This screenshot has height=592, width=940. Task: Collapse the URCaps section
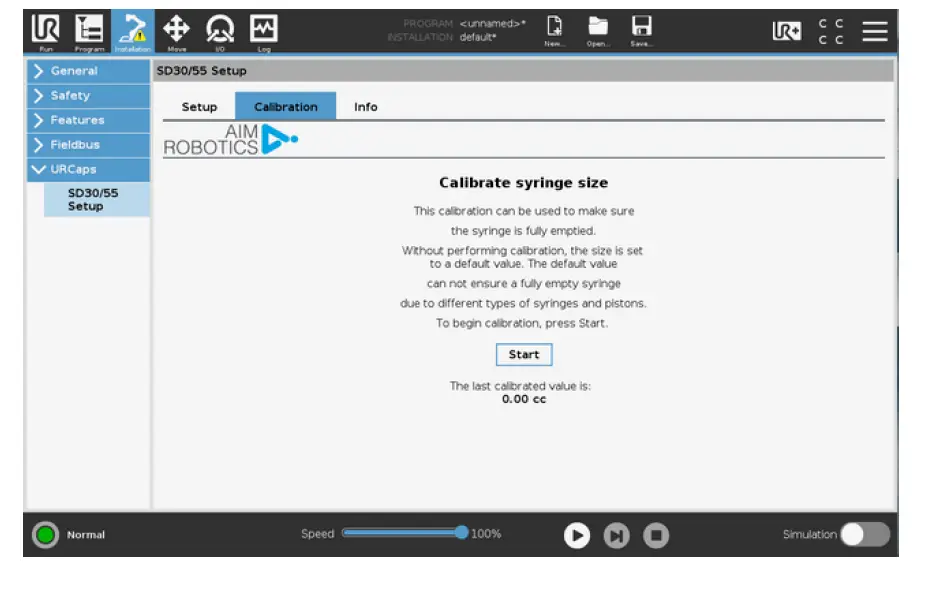pos(89,169)
